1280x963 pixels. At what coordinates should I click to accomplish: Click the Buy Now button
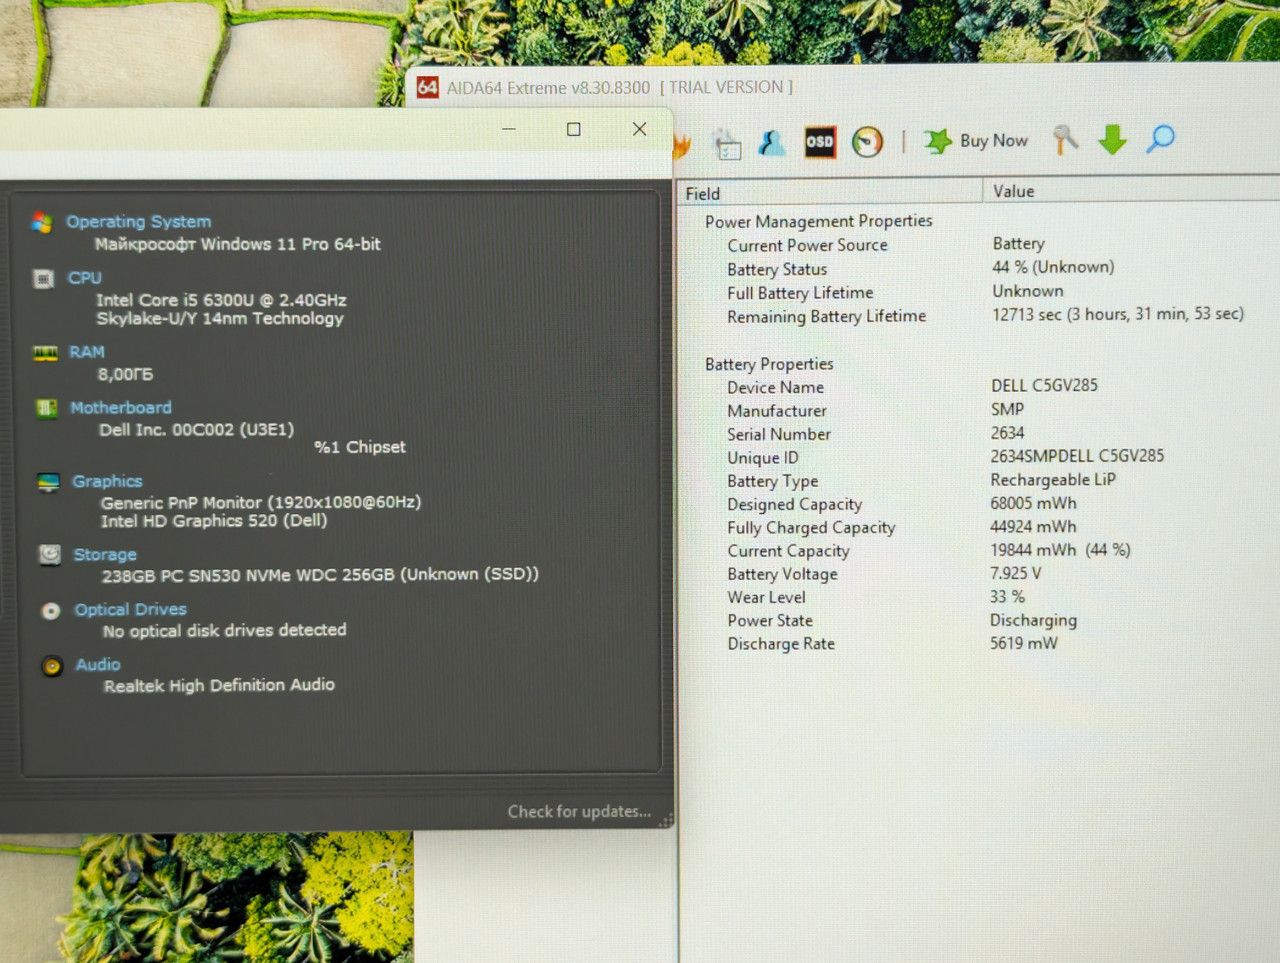point(976,141)
